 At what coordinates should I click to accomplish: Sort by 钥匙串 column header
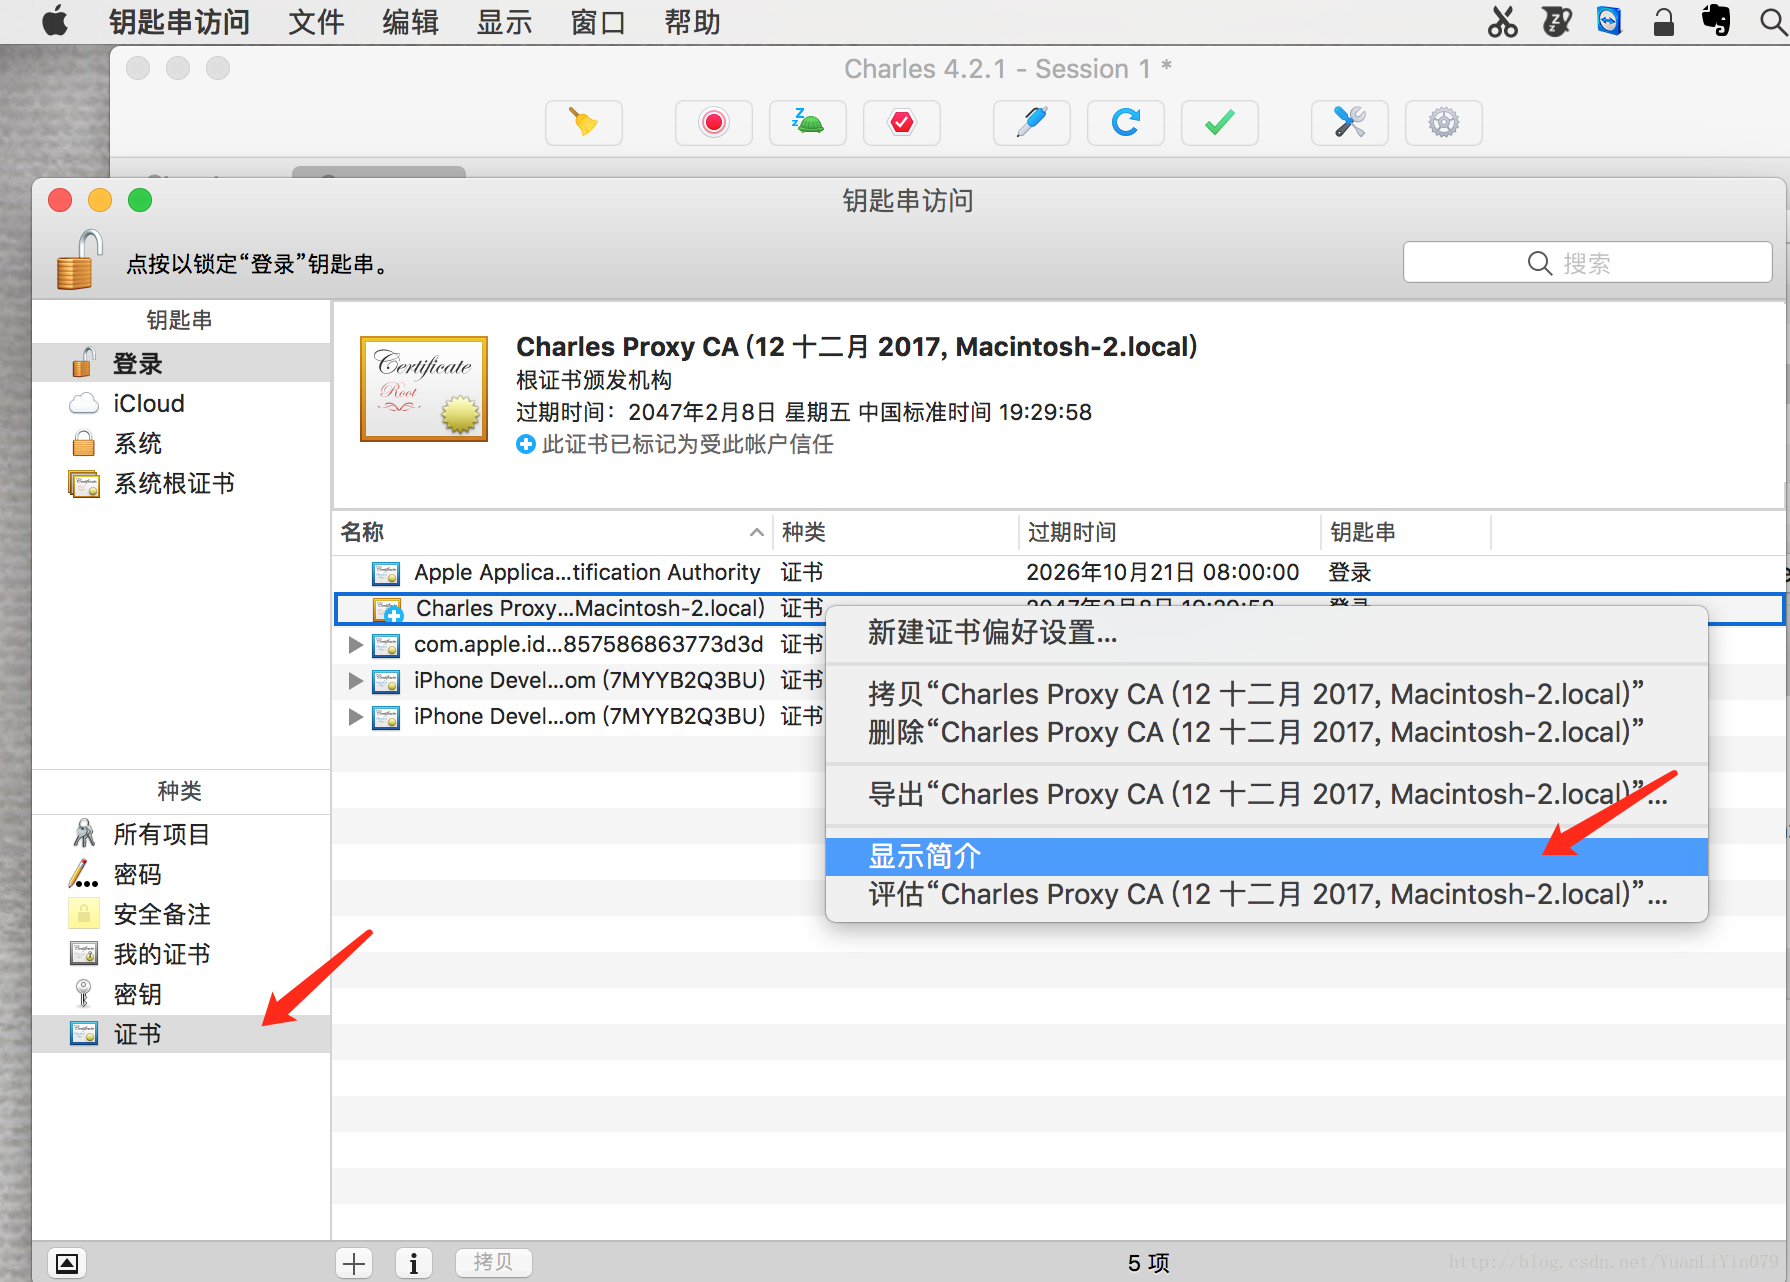click(x=1406, y=532)
